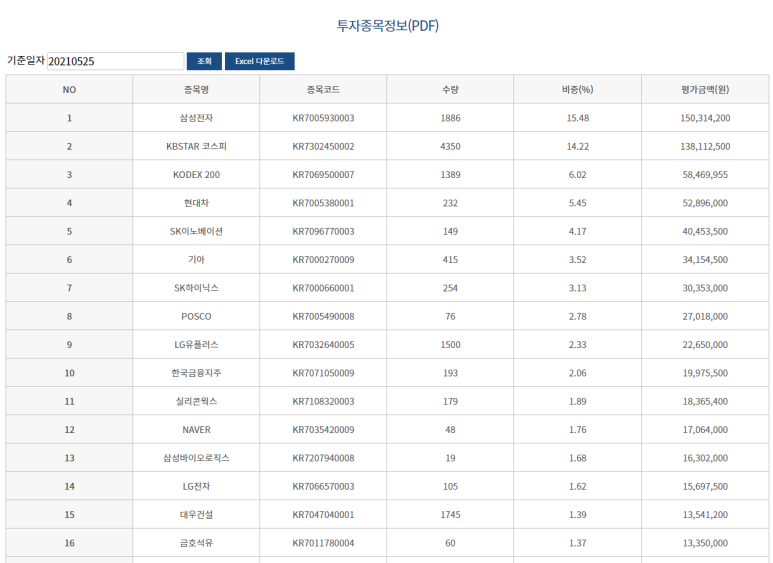Select the 기아 name cell
Image resolution: width=773 pixels, height=563 pixels.
(x=196, y=260)
